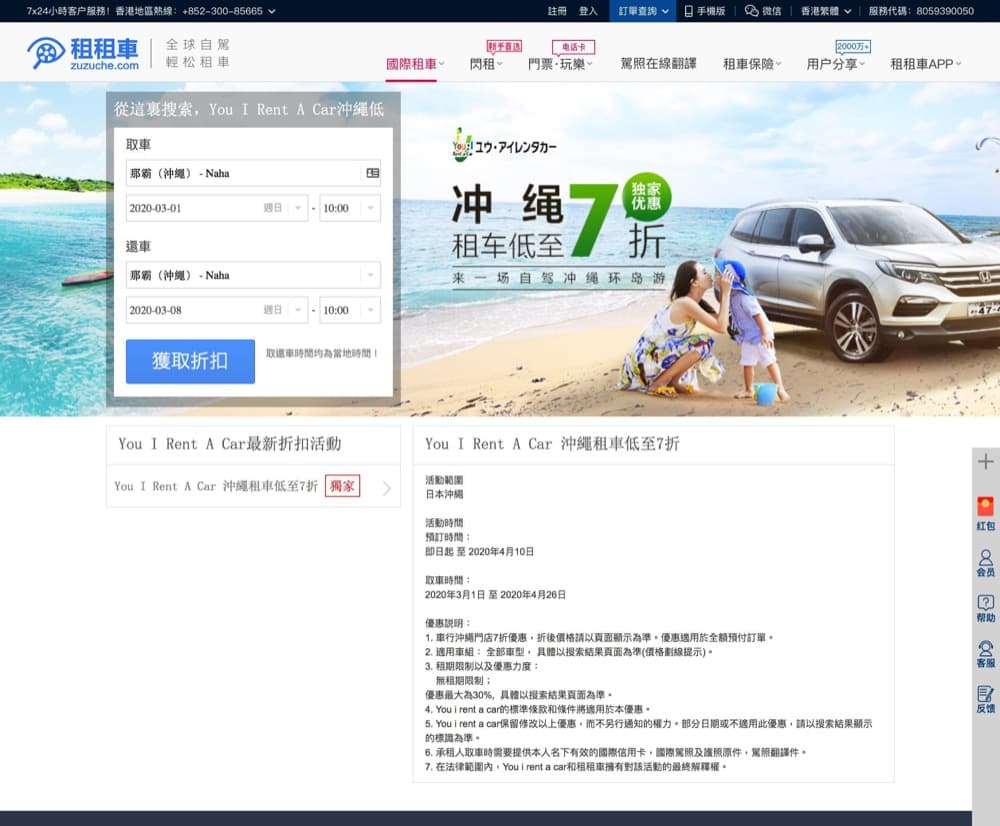This screenshot has width=1000, height=826.
Task: Open the 閃租 menu
Action: pyautogui.click(x=486, y=64)
